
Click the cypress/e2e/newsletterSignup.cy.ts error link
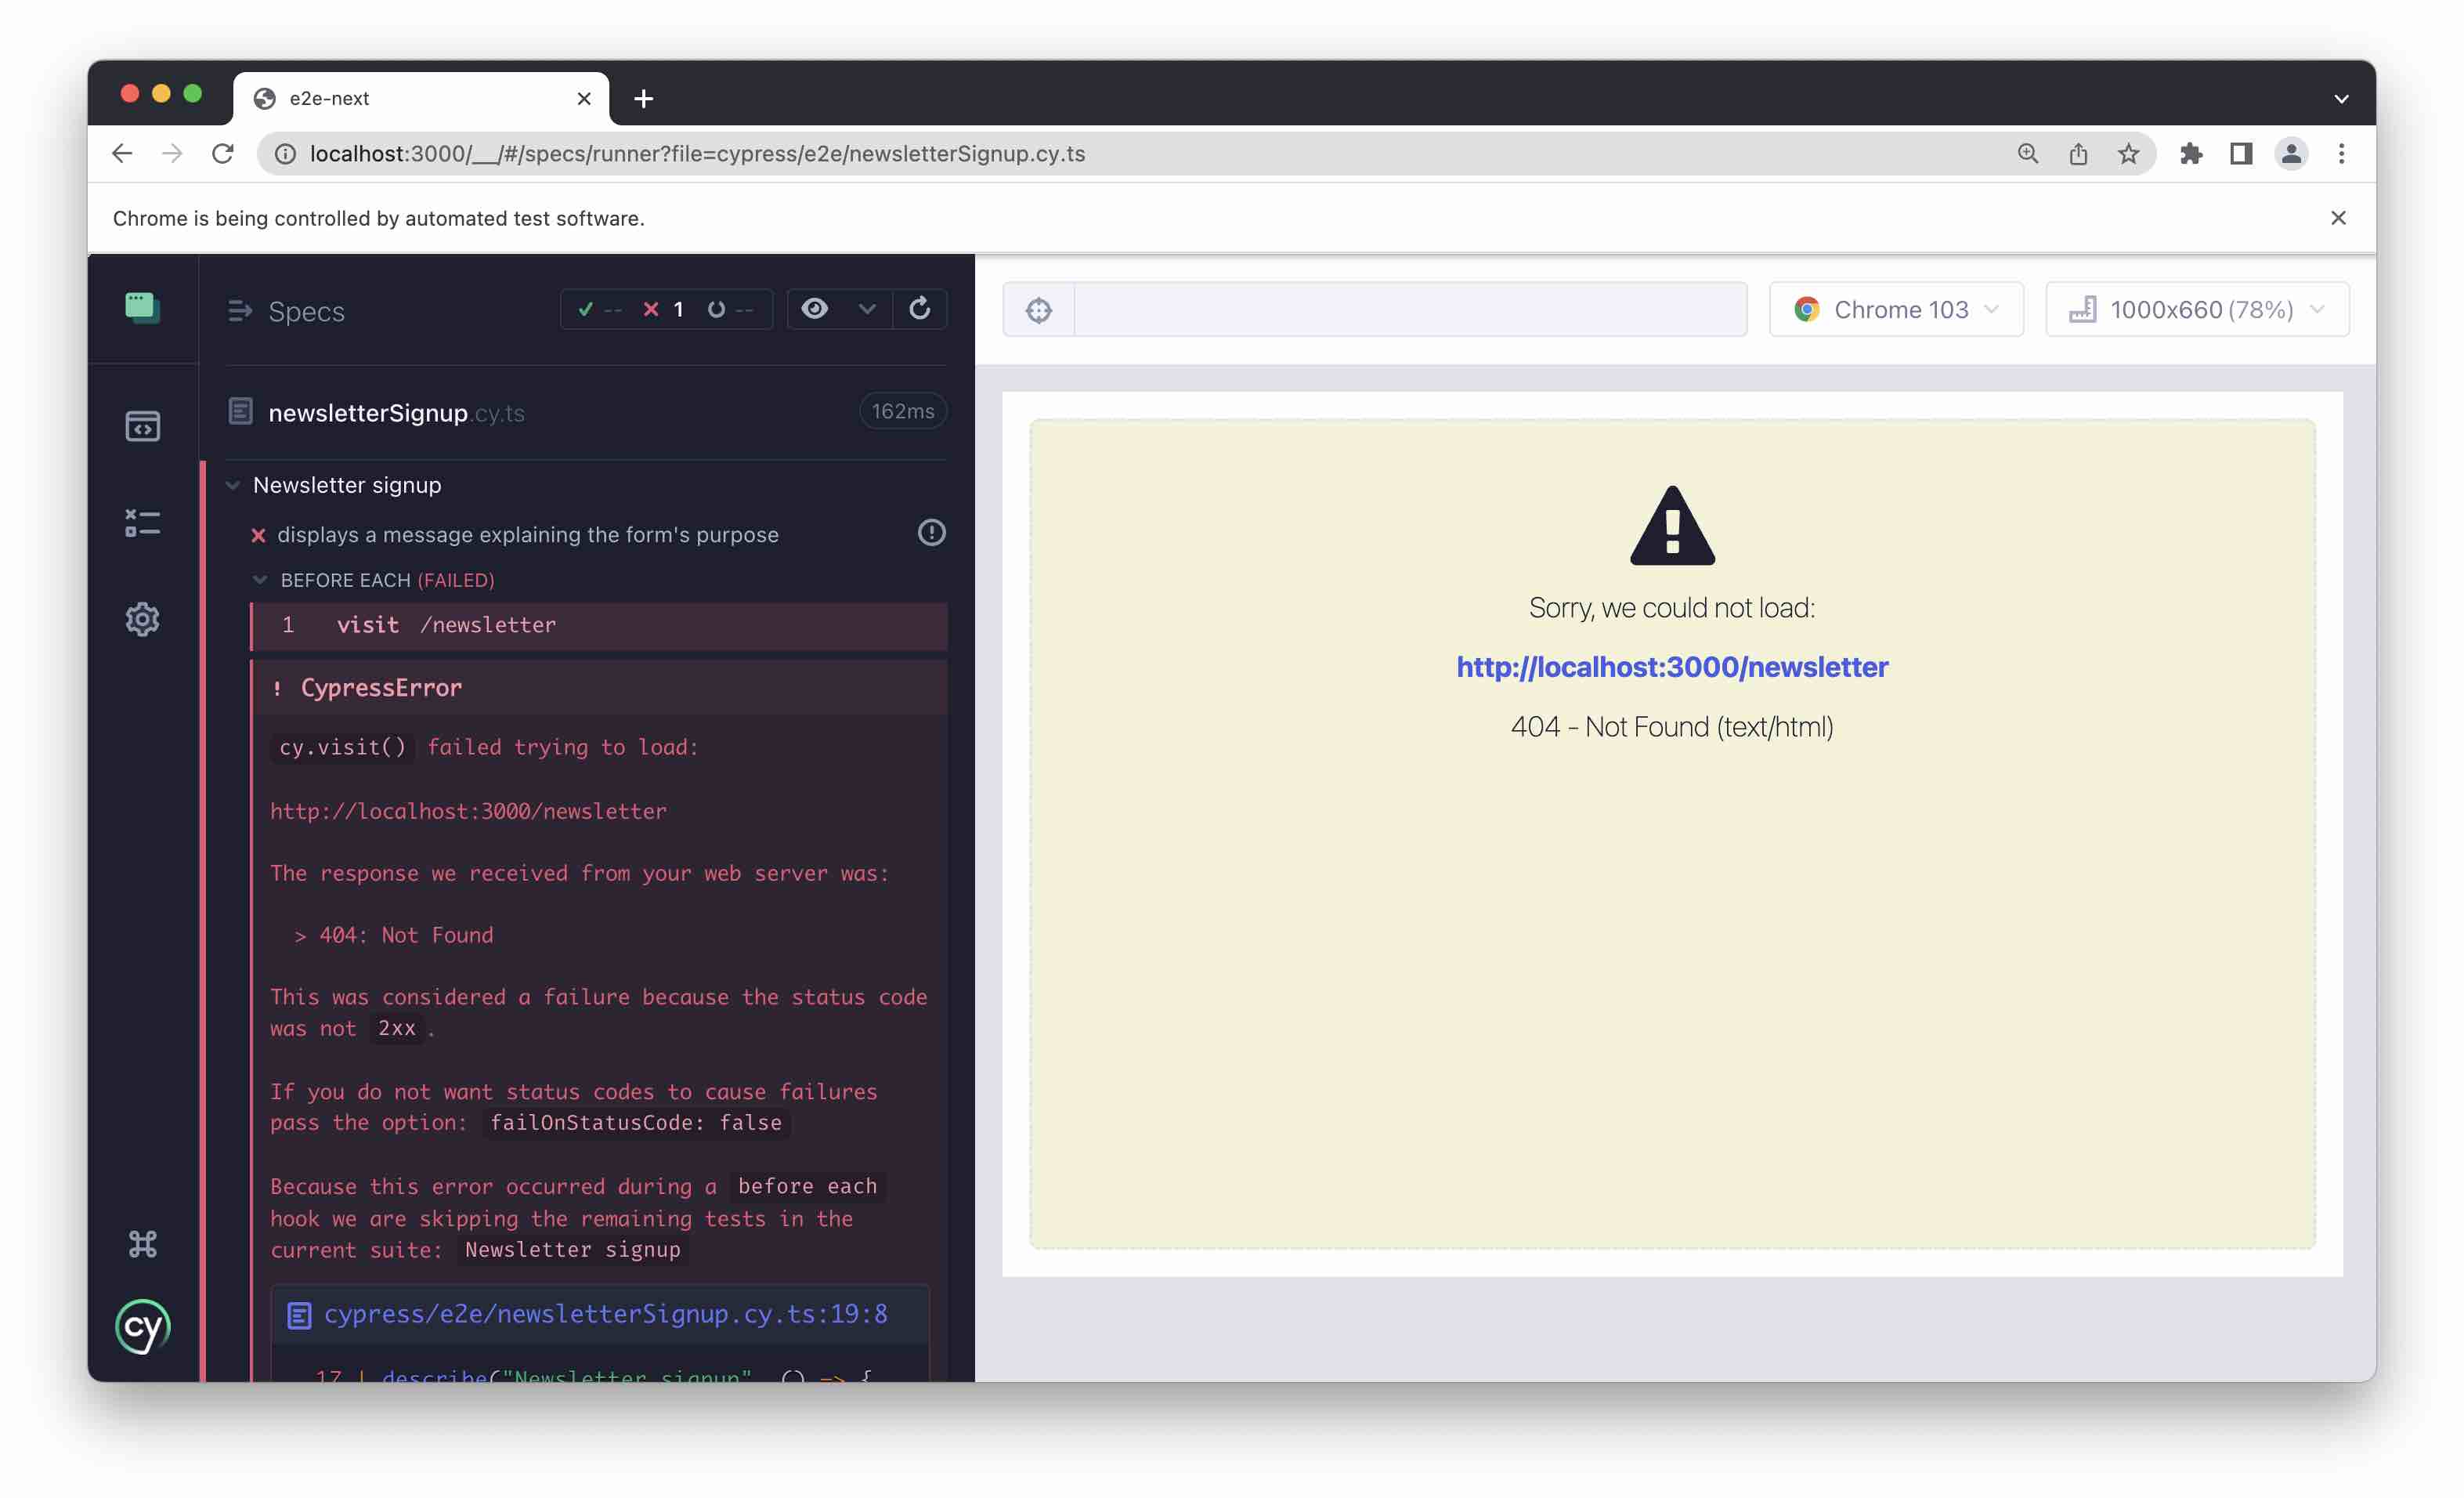tap(604, 1313)
